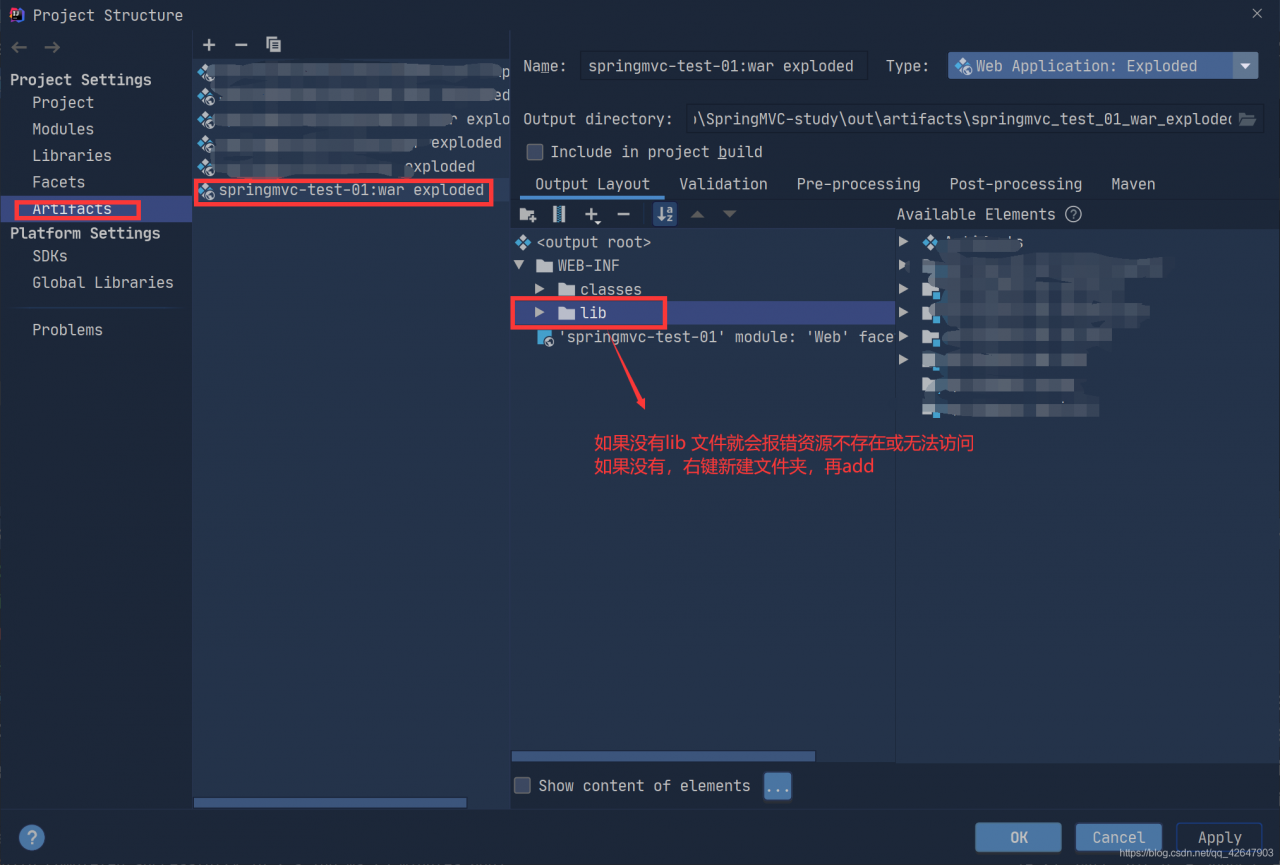Toggle sort elements by names and types
1280x865 pixels.
coord(665,214)
